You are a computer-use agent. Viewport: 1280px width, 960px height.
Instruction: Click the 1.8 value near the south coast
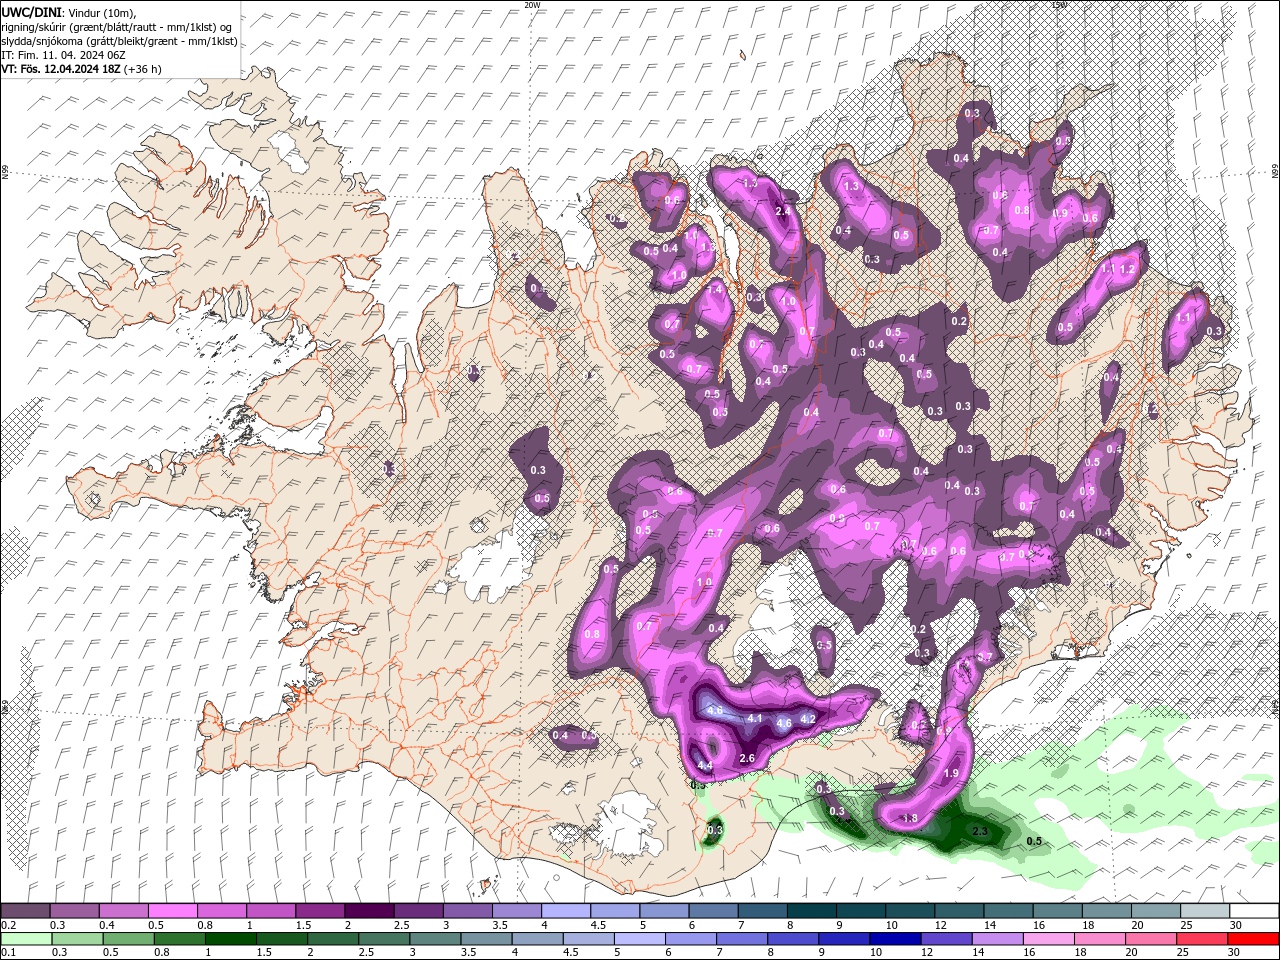point(910,819)
